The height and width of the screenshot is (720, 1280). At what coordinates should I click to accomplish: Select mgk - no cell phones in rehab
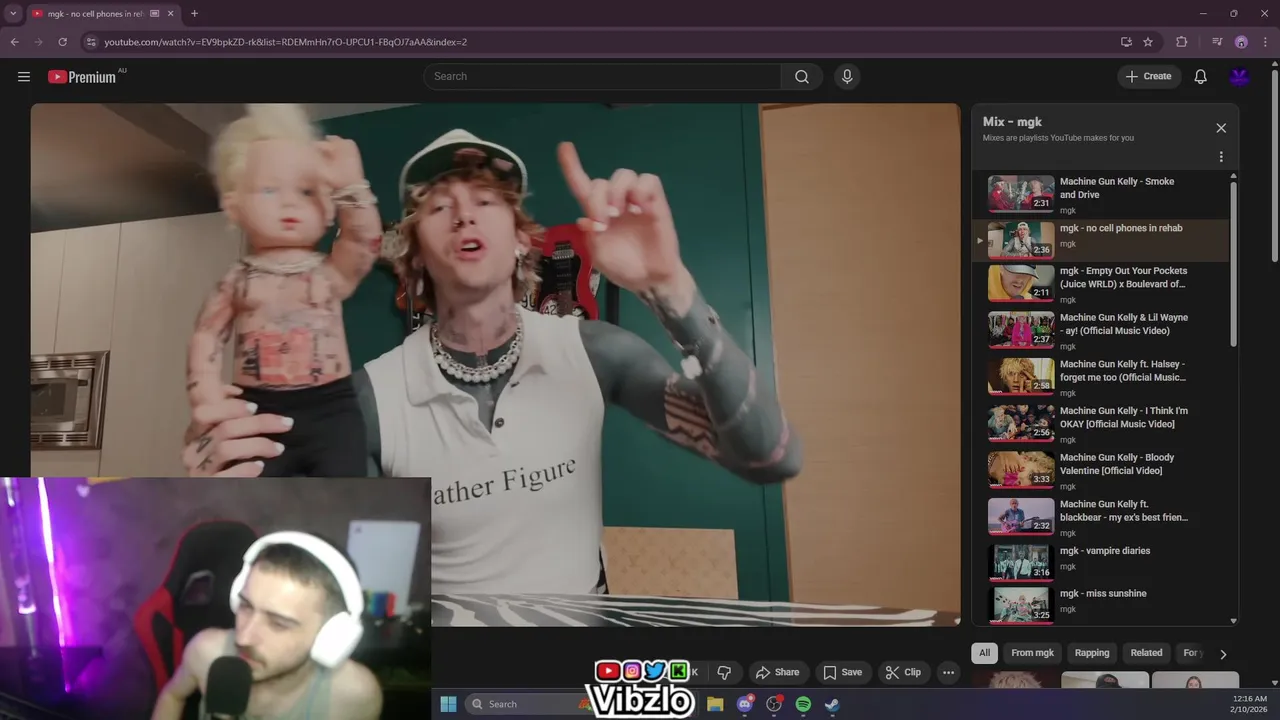tap(1100, 241)
